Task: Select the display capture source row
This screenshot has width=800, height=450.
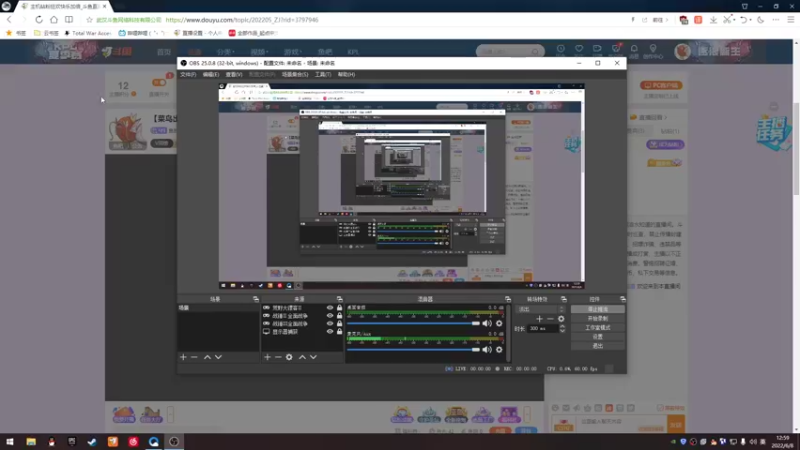Action: [302, 332]
